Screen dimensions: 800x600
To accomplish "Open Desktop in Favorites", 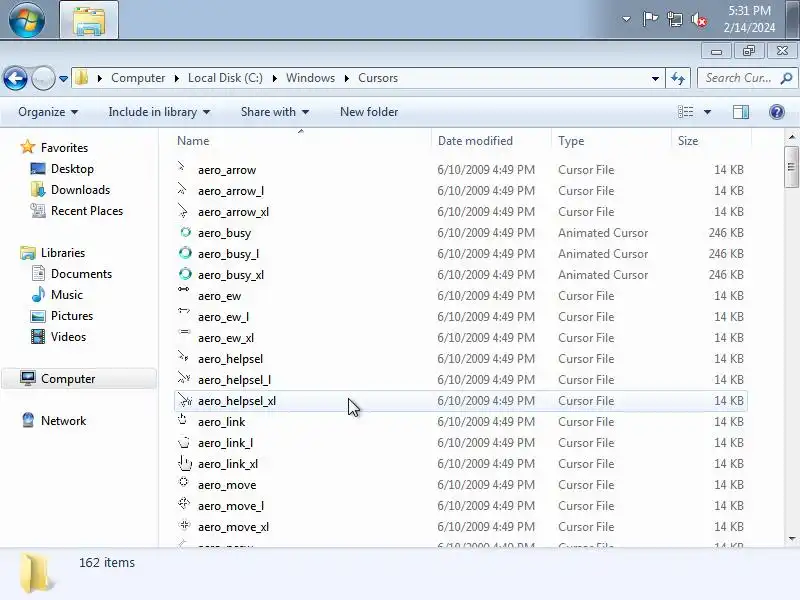I will (72, 169).
